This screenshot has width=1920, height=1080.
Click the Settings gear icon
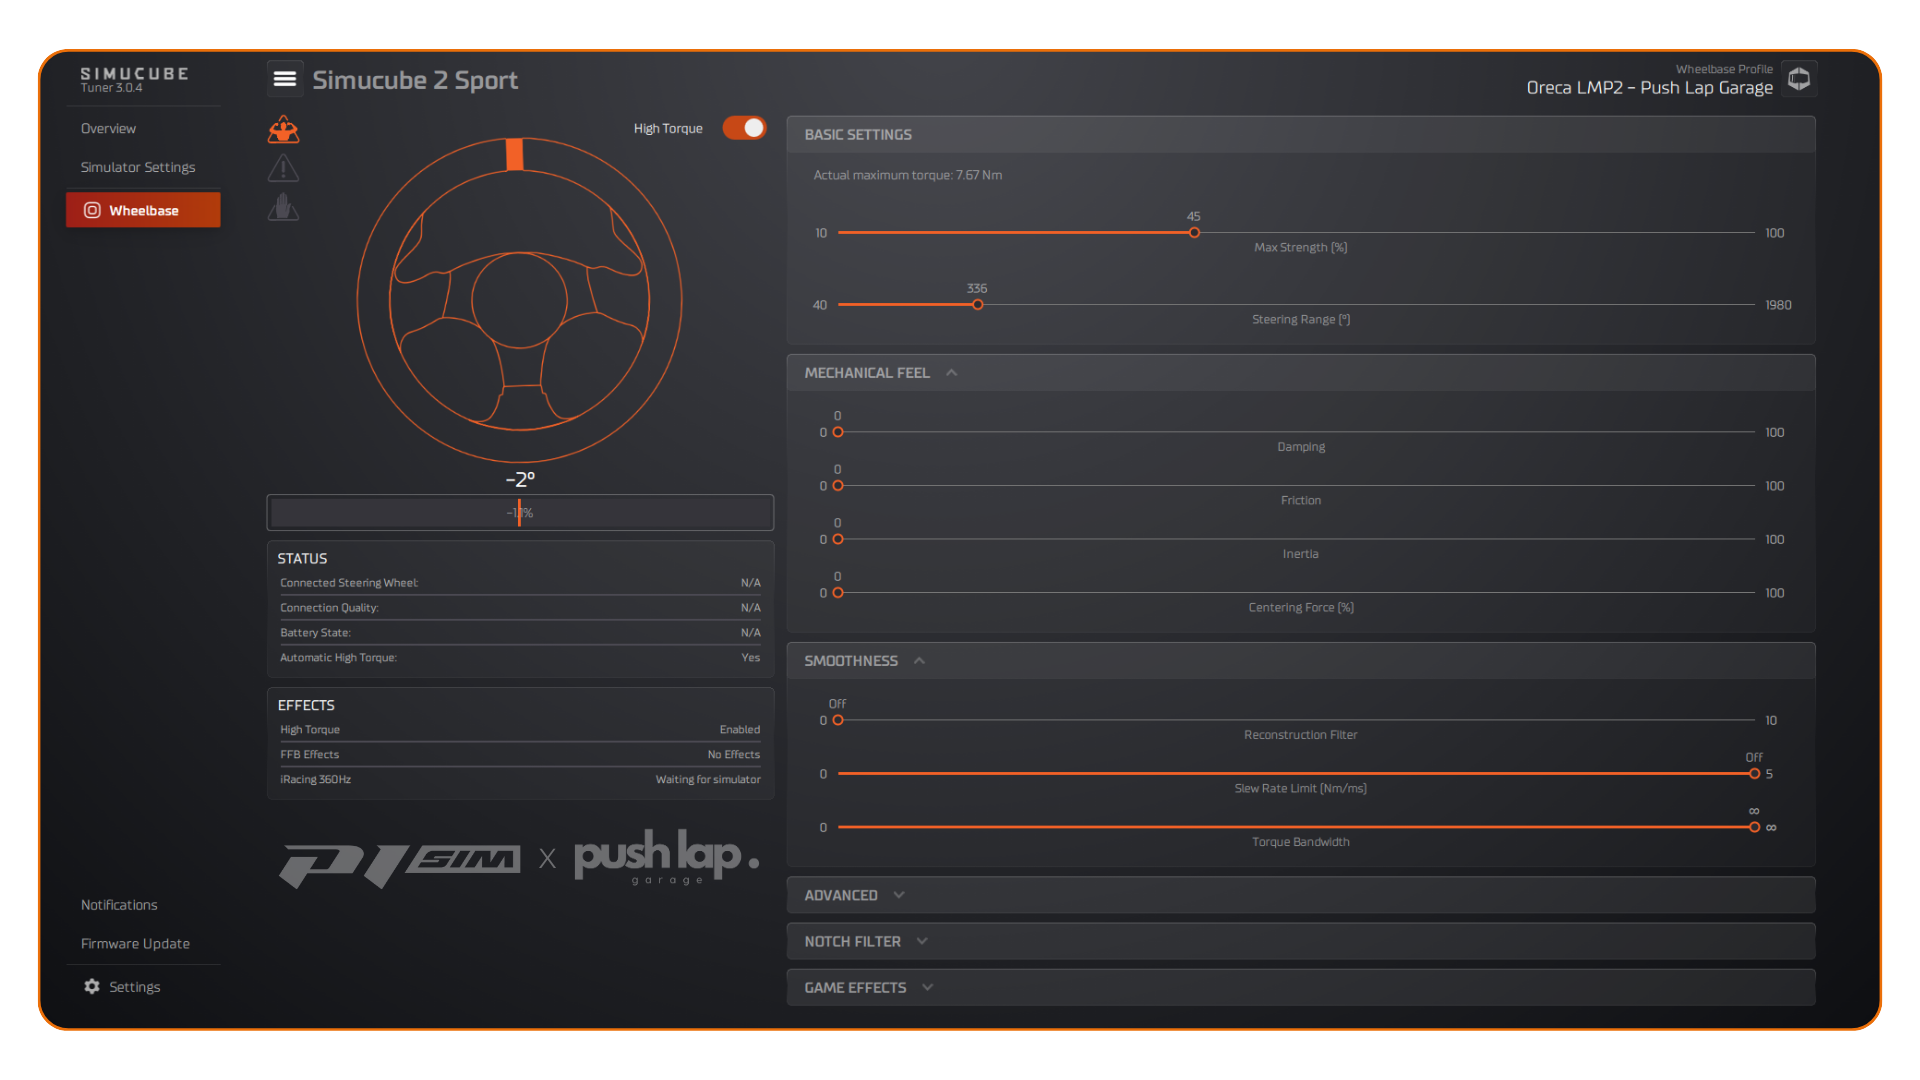(x=92, y=986)
